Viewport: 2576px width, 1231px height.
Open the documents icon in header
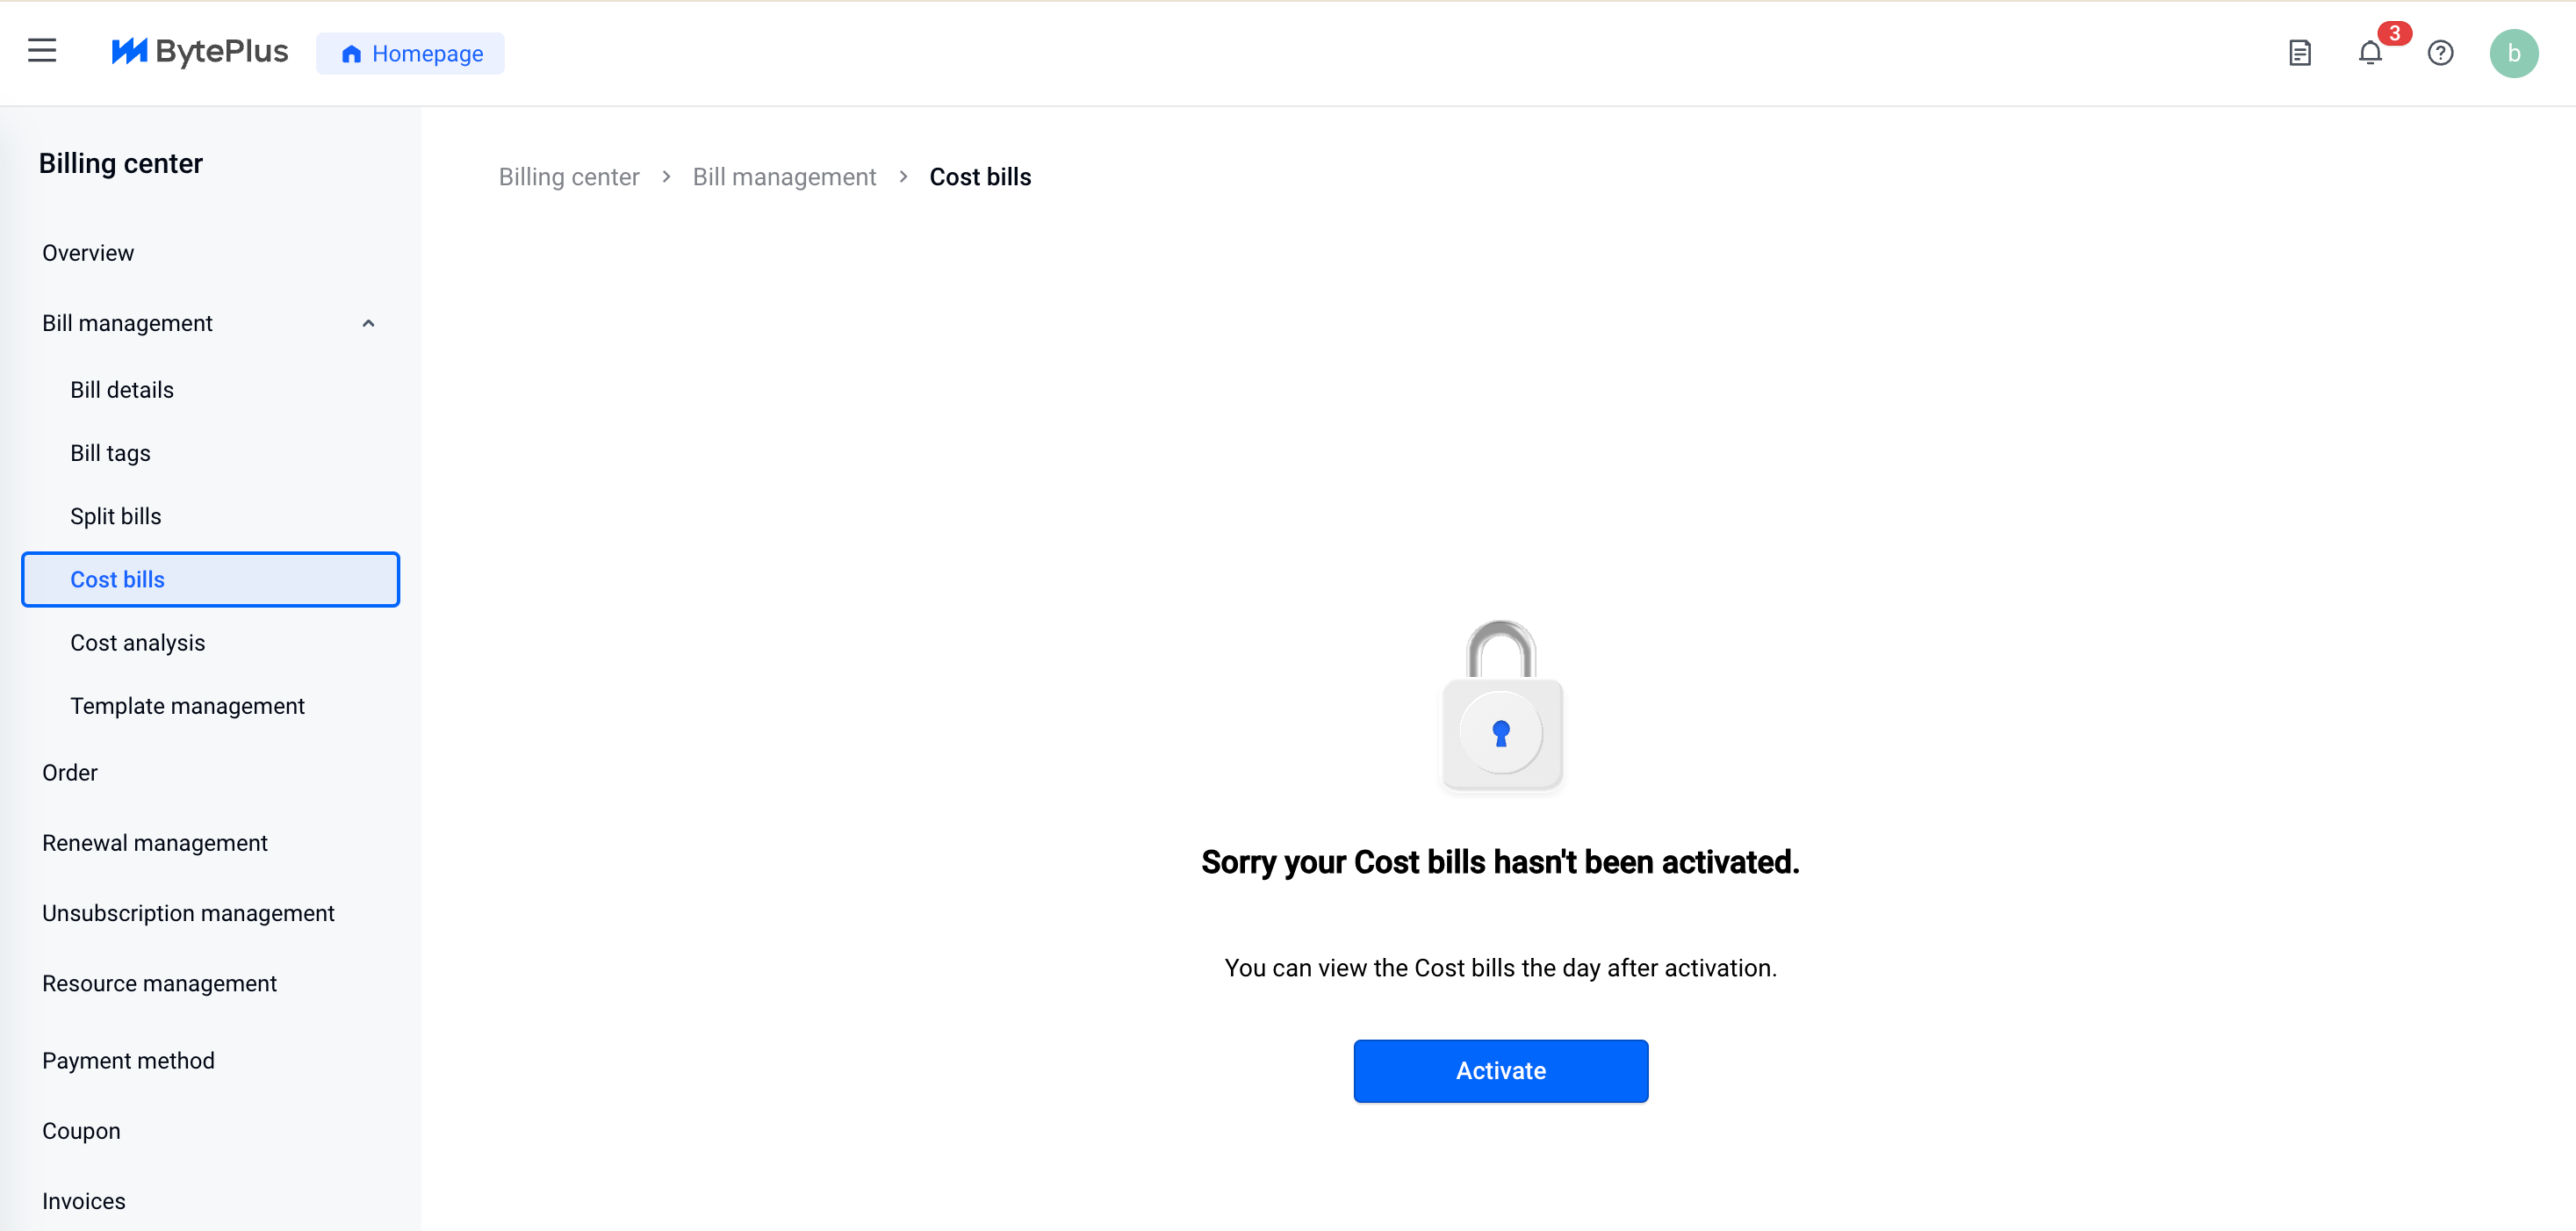(x=2299, y=53)
